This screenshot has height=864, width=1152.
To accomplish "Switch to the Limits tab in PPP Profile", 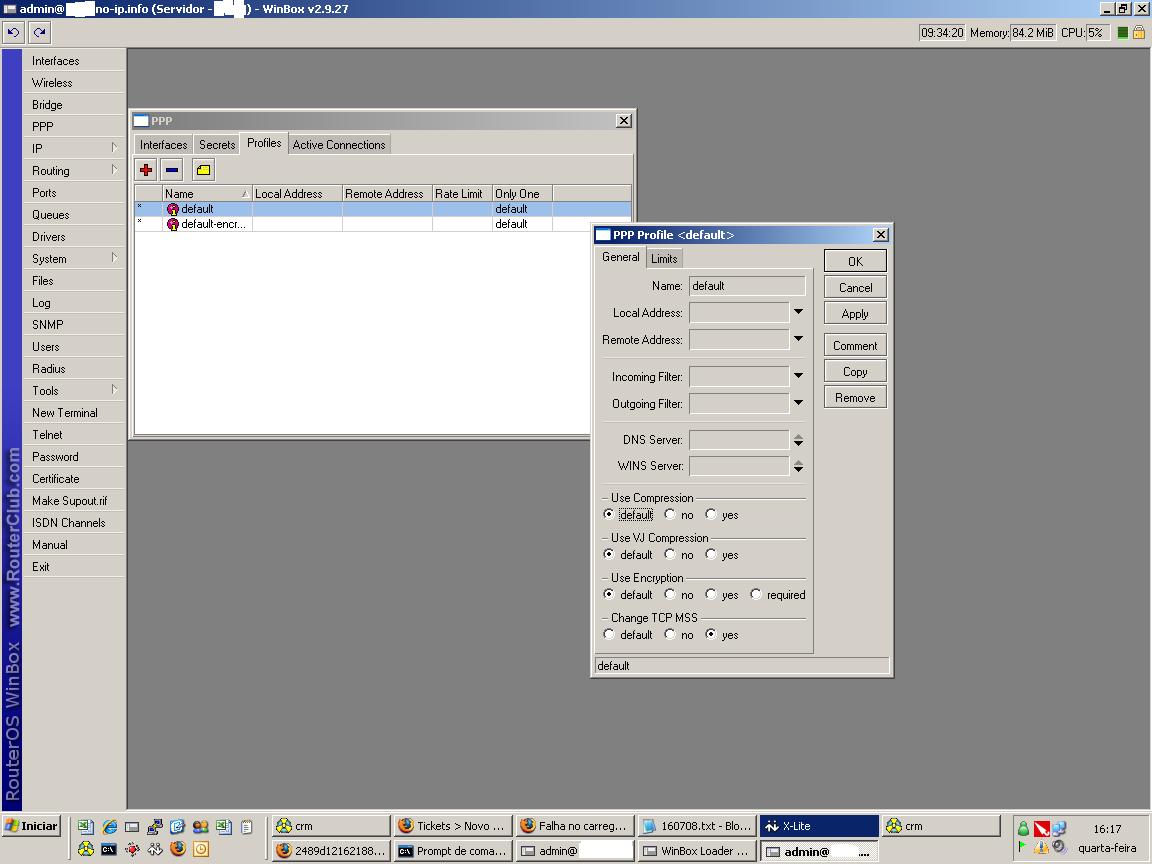I will pyautogui.click(x=664, y=259).
